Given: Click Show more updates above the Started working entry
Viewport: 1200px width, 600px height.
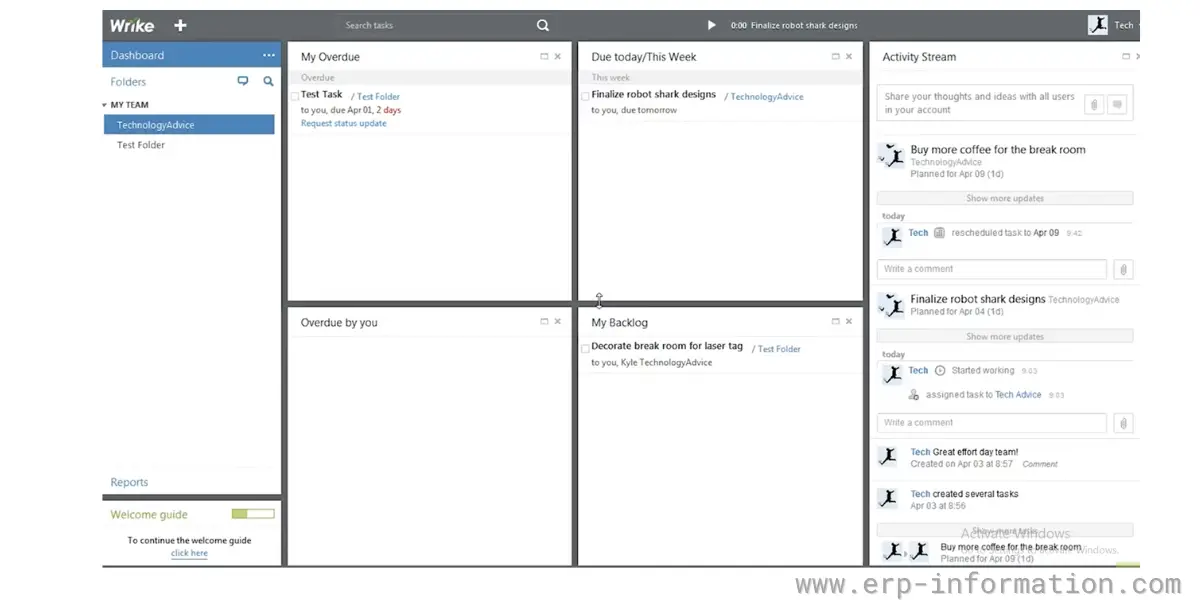Looking at the screenshot, I should point(1005,337).
